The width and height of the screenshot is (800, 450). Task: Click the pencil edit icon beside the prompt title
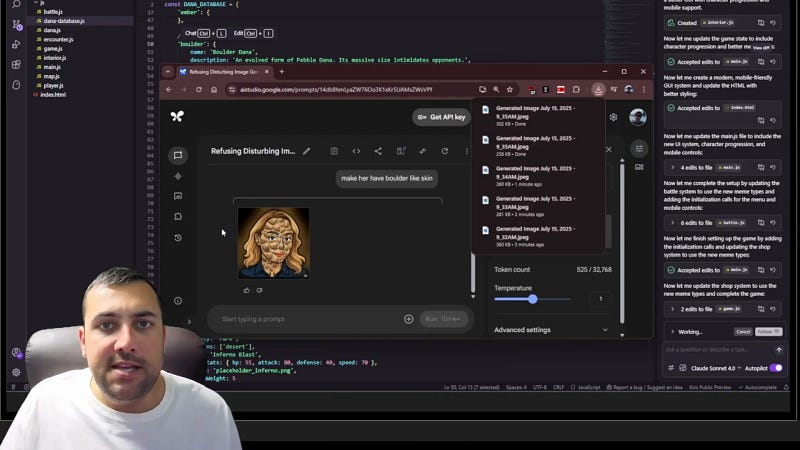coord(306,151)
